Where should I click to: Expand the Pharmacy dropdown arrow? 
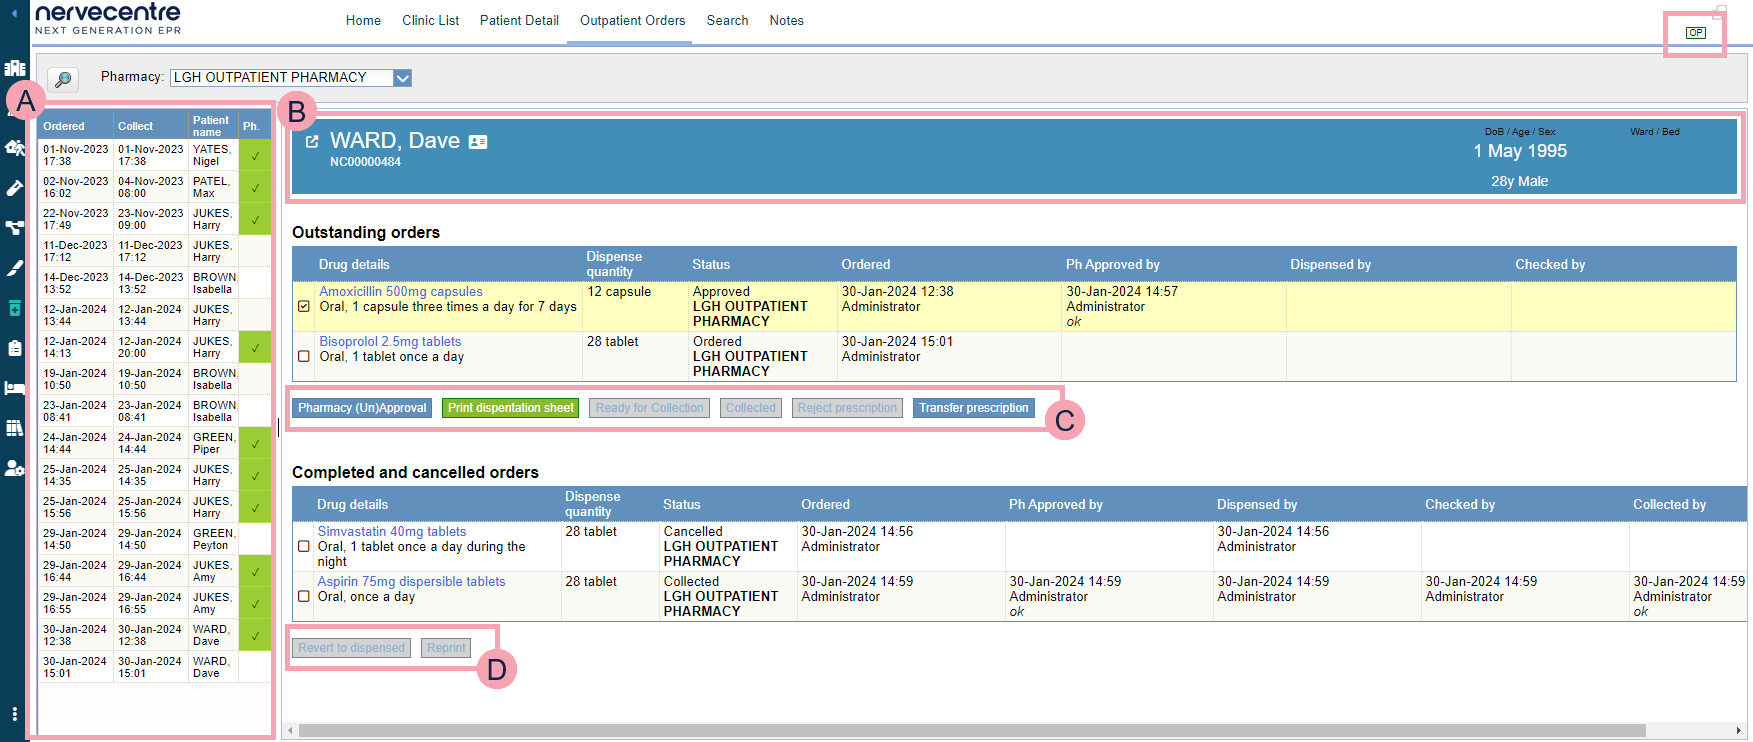(402, 78)
